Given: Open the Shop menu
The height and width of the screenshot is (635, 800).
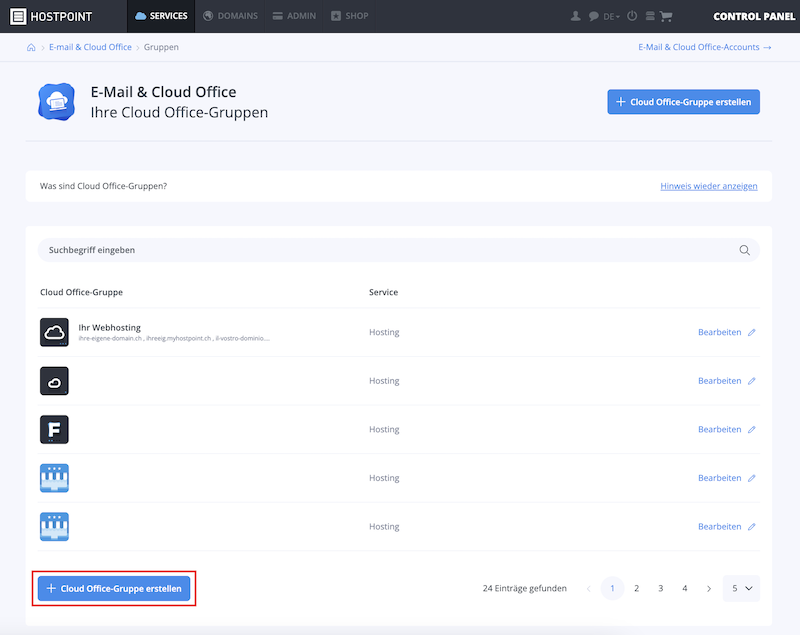Looking at the screenshot, I should [349, 16].
